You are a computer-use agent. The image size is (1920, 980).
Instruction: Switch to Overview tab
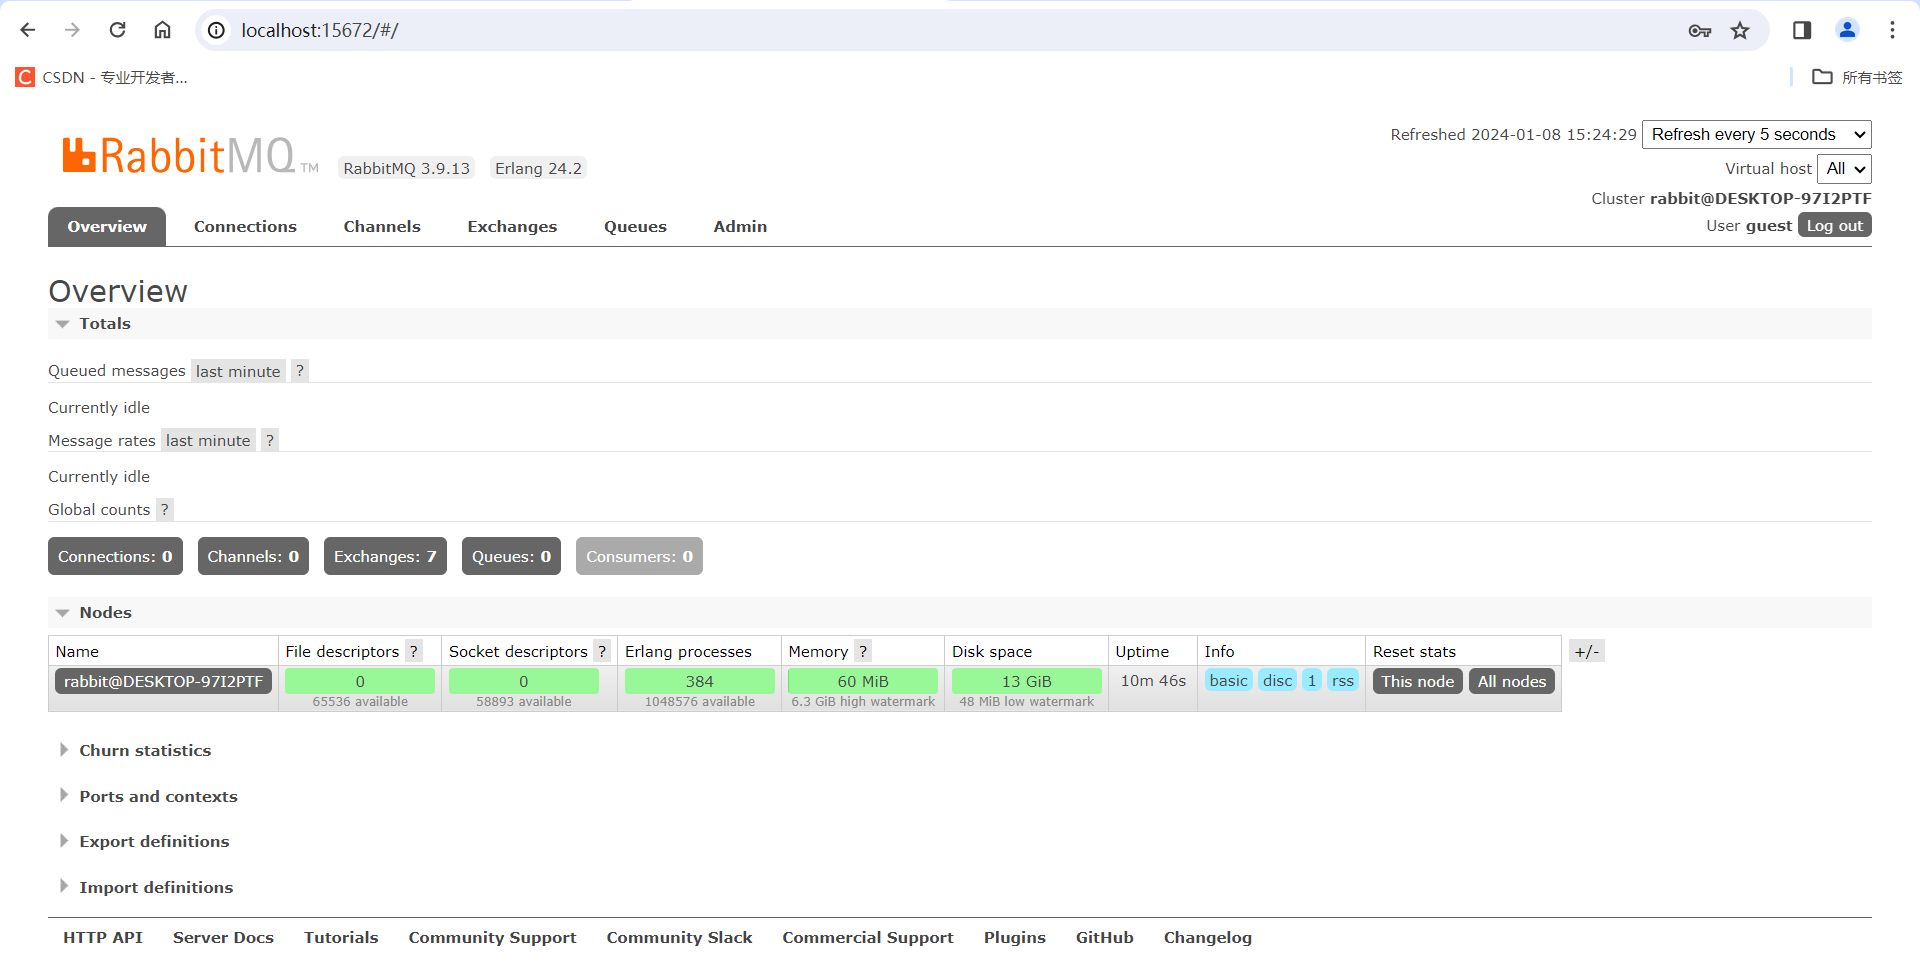tap(107, 226)
